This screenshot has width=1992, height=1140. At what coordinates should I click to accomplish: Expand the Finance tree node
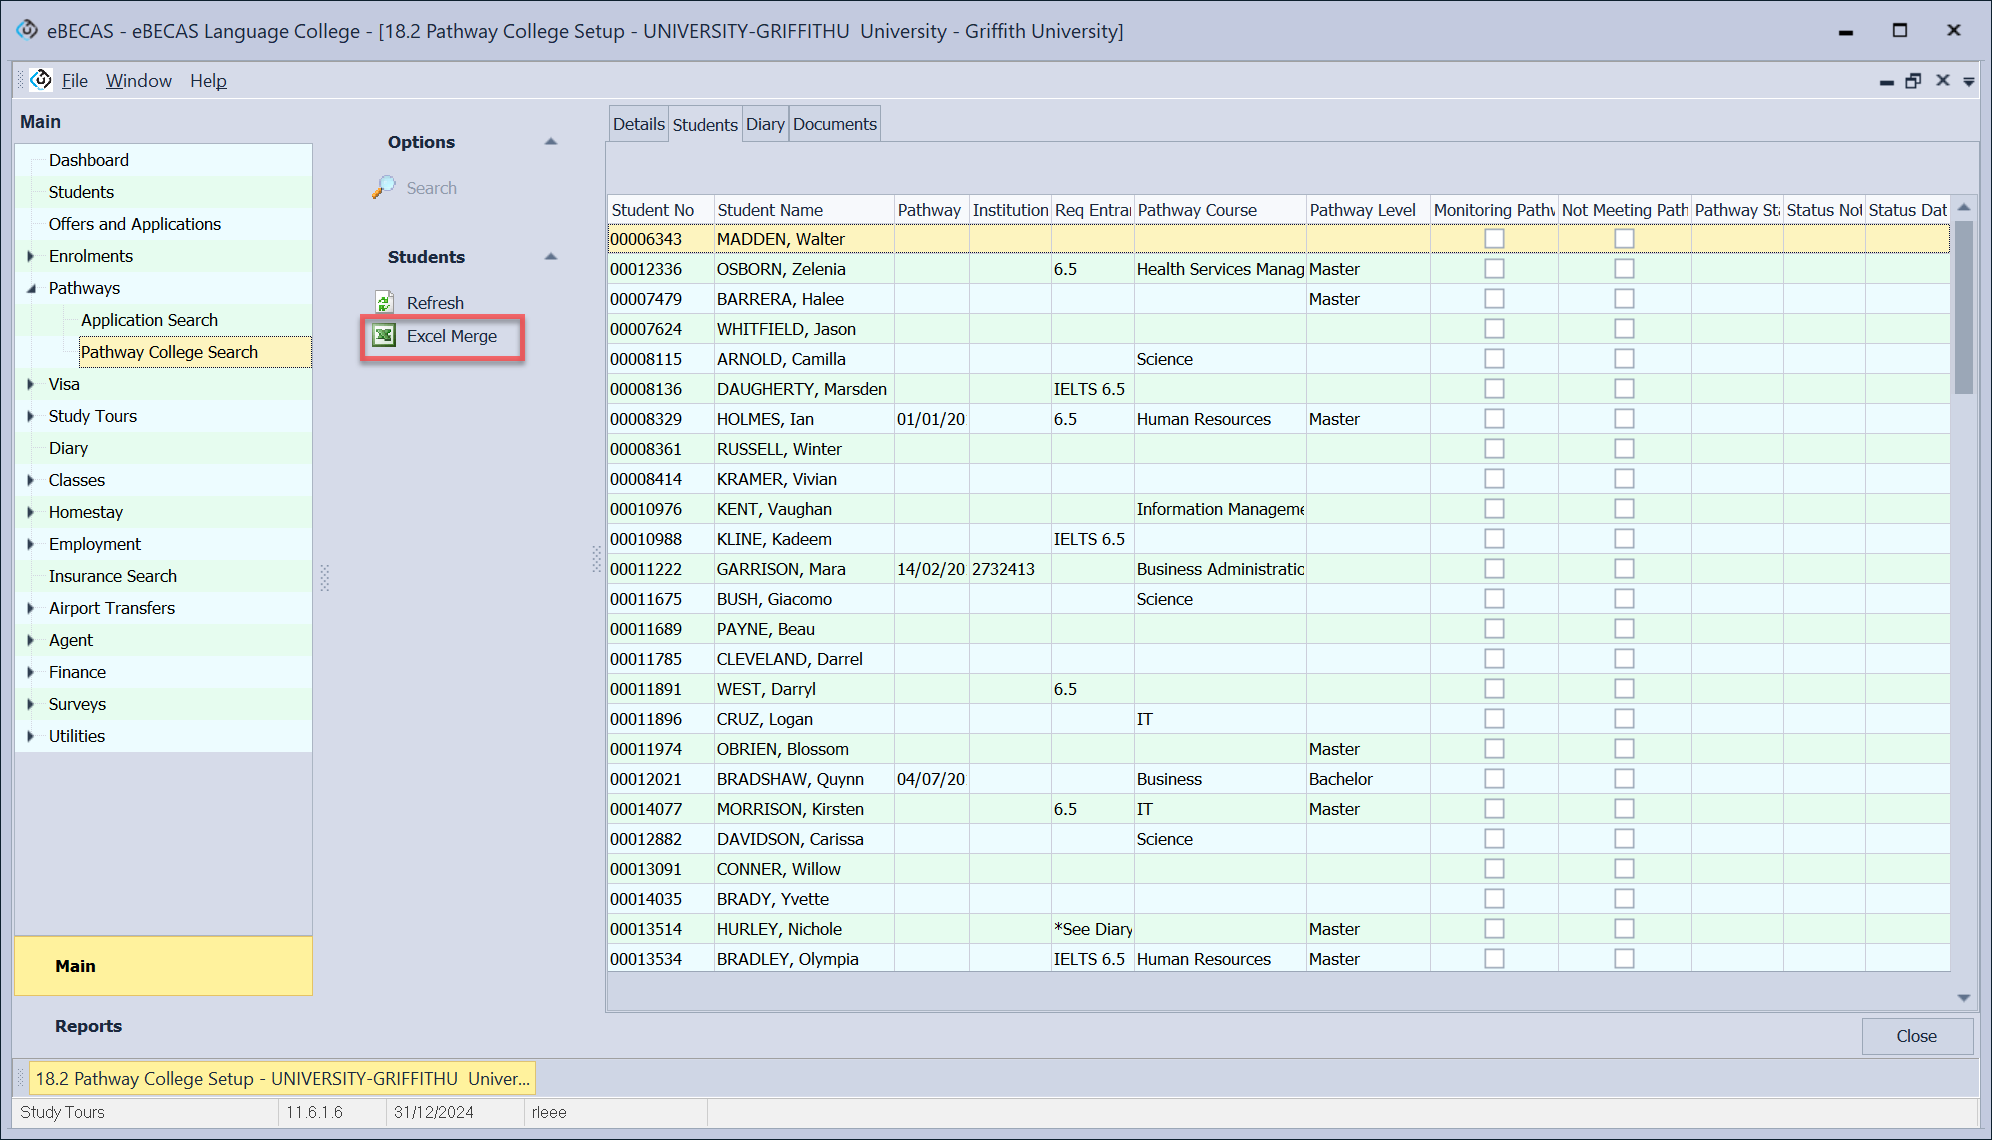tap(31, 672)
